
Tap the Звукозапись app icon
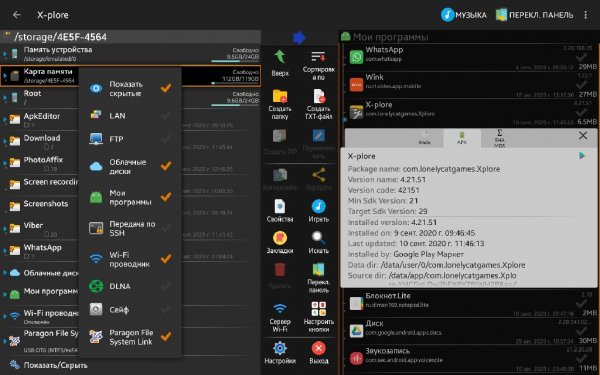point(356,358)
